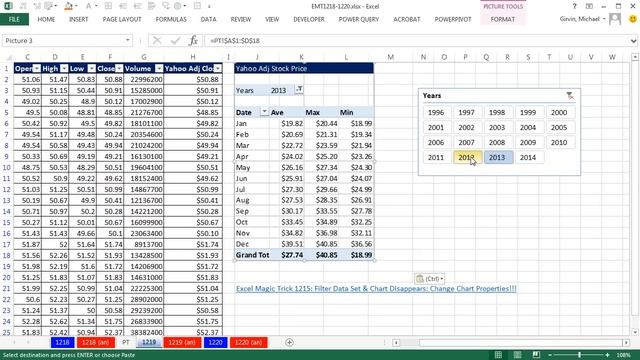Open the Close column filter dropdown
This screenshot has height=360, width=640.
point(119,69)
